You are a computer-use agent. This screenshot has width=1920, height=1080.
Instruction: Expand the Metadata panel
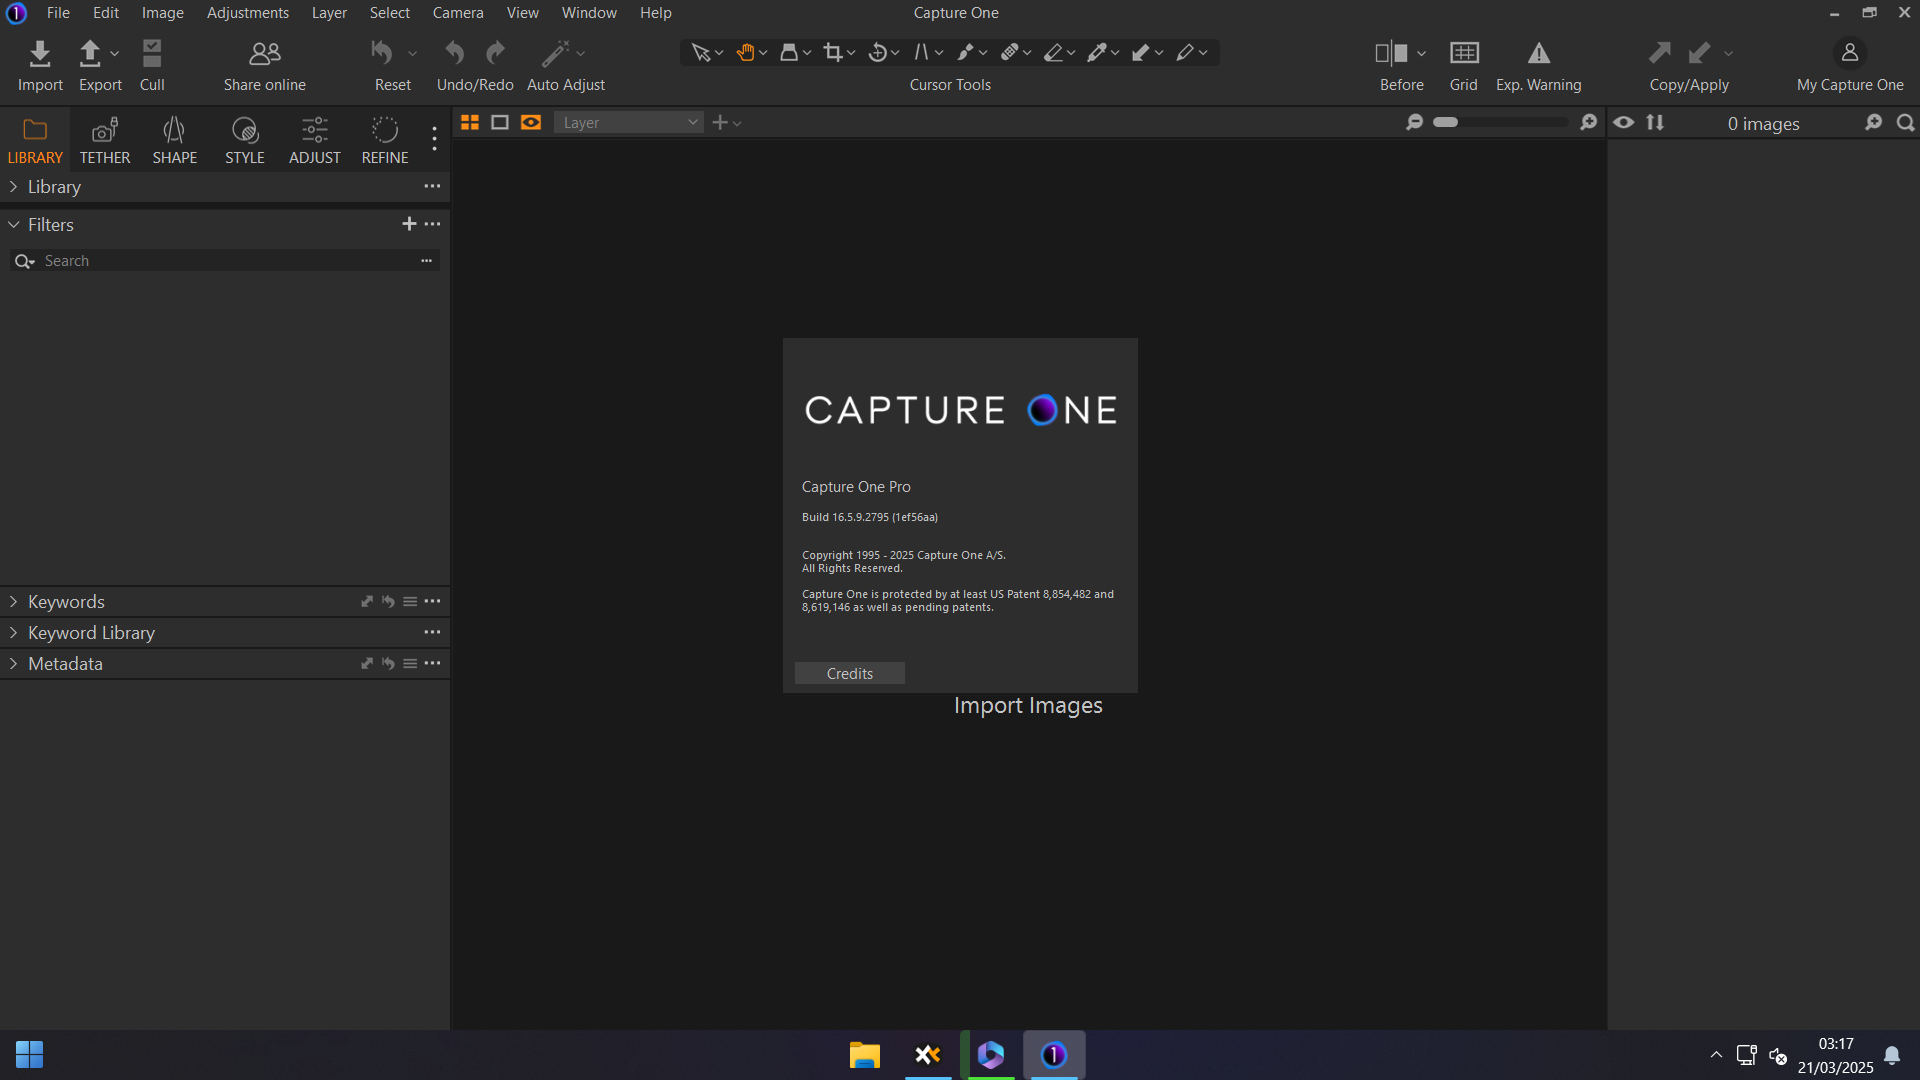pyautogui.click(x=13, y=664)
